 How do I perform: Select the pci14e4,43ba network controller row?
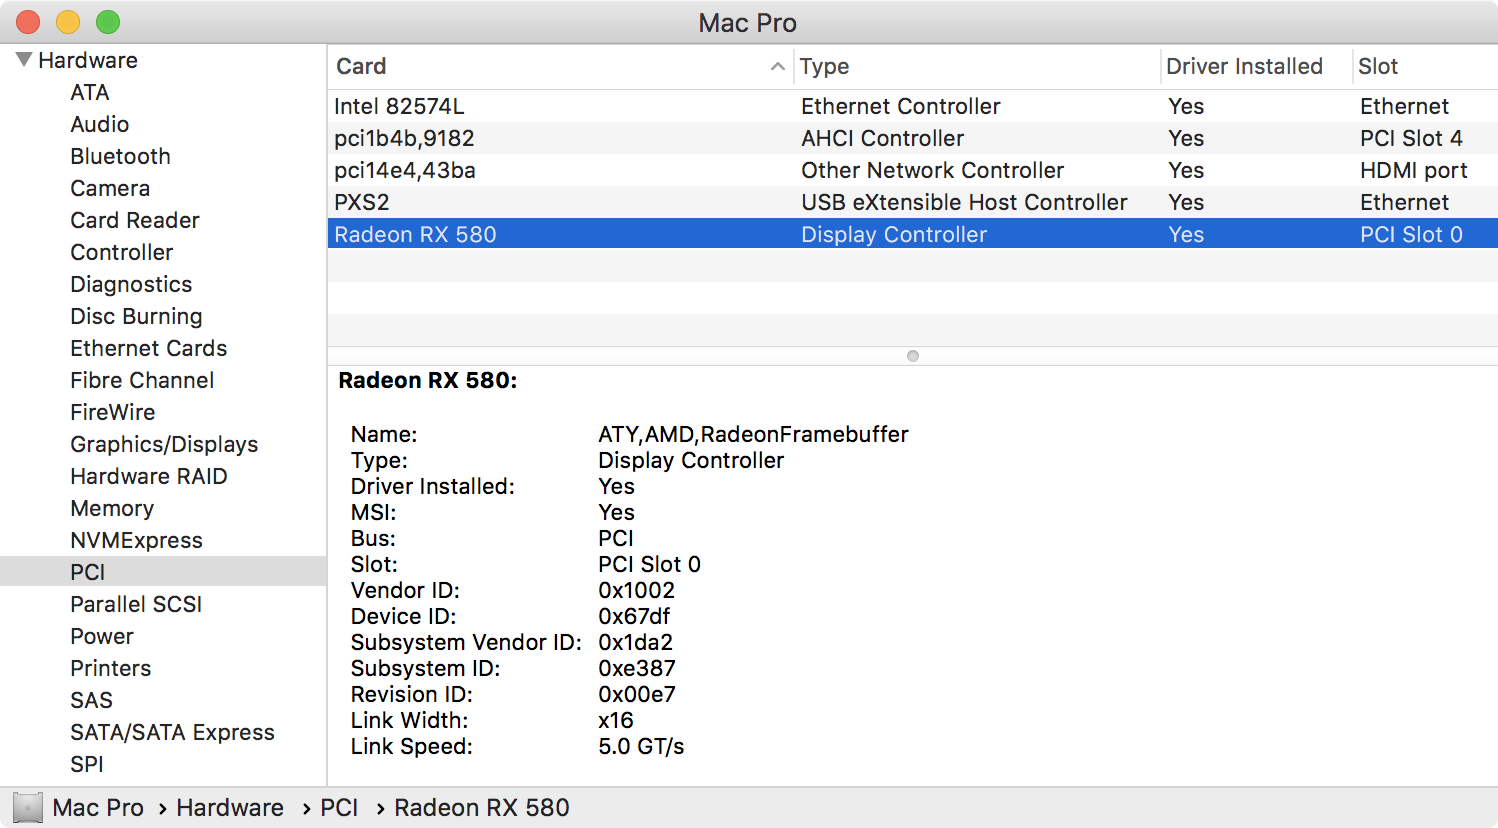click(405, 170)
